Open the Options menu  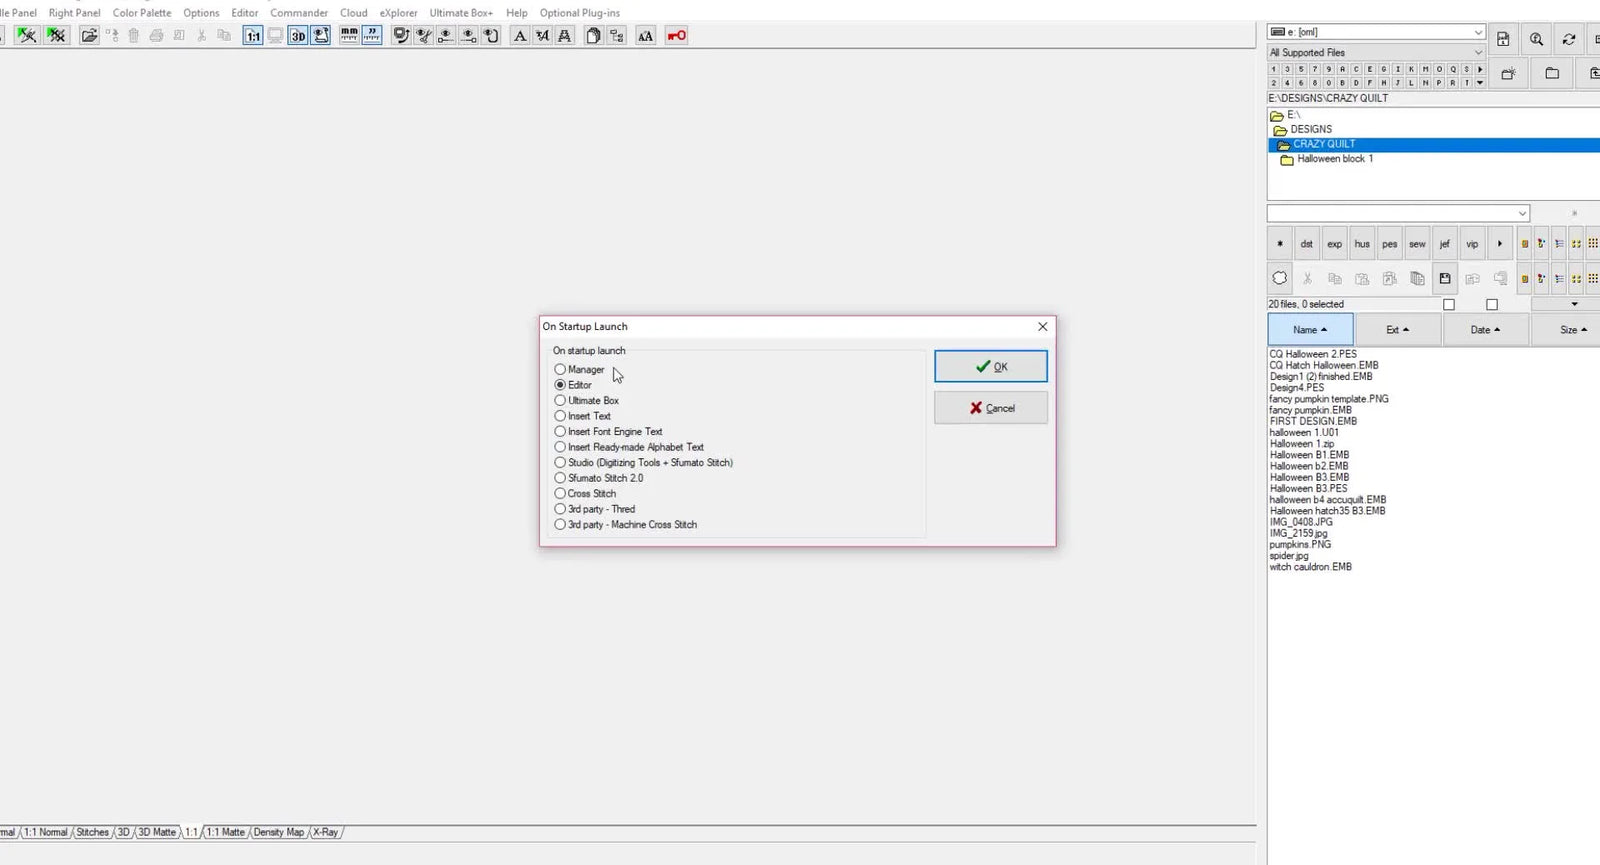201,13
